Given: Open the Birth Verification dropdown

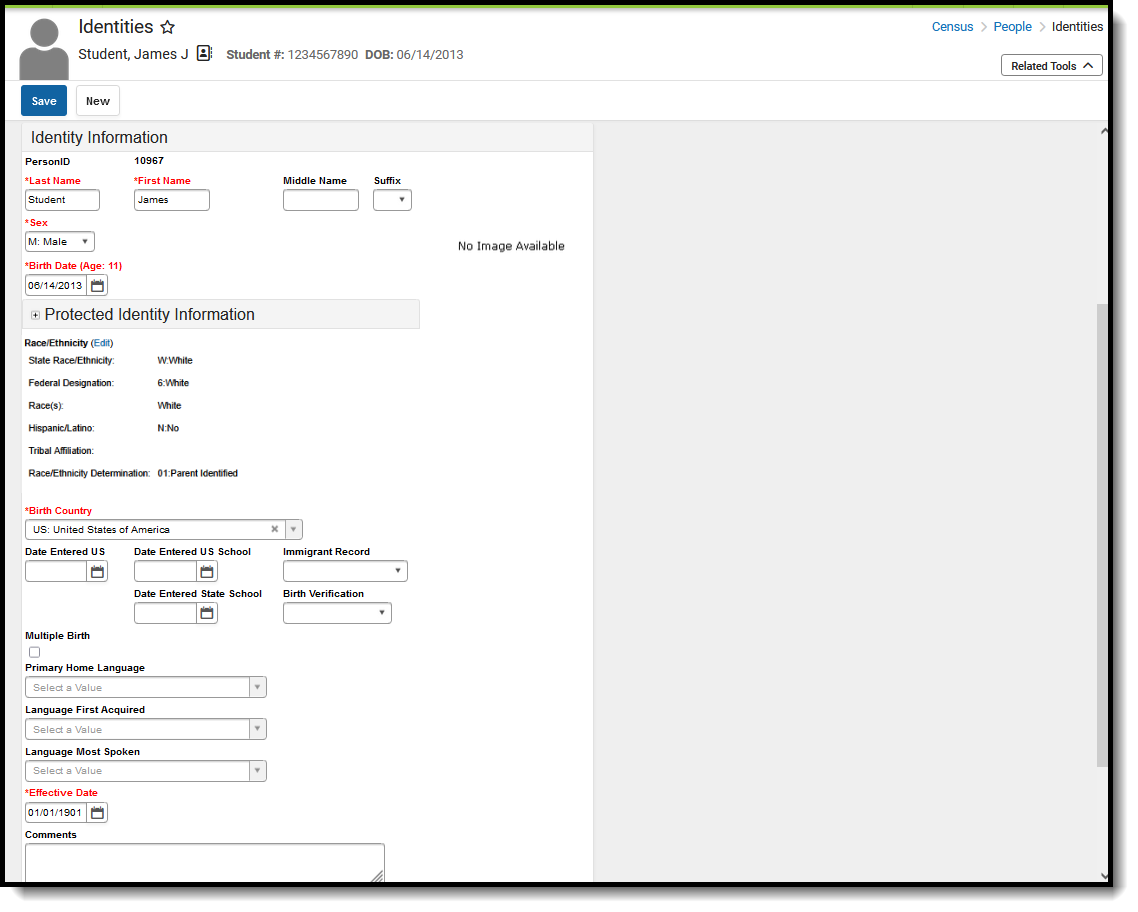Looking at the screenshot, I should (384, 612).
